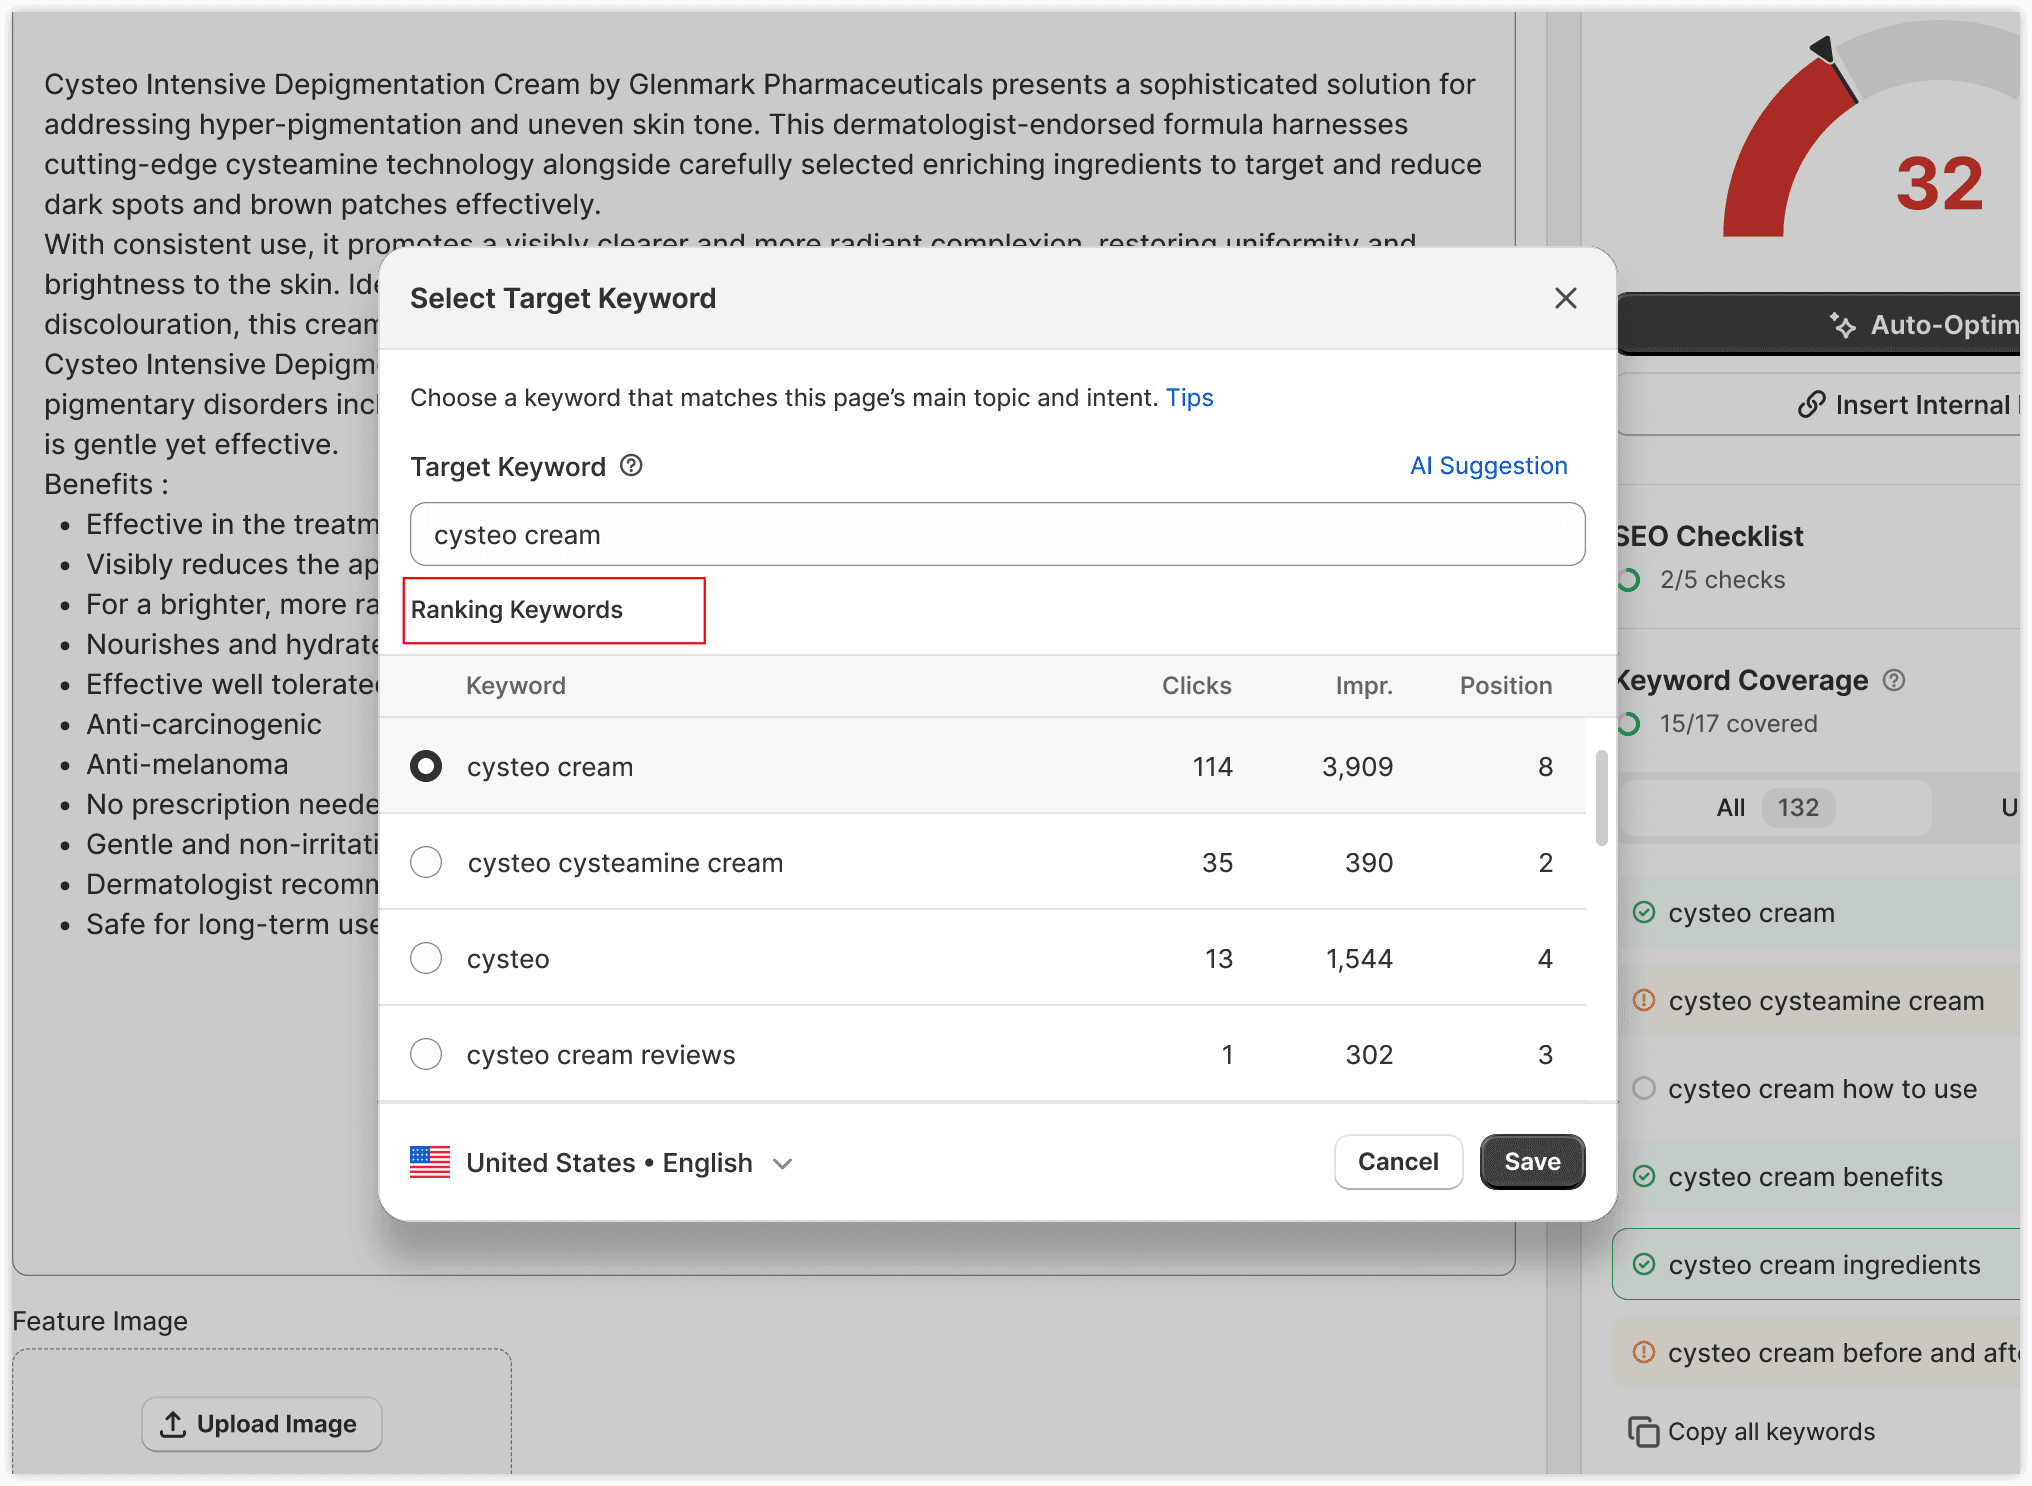Click the Keyword Coverage progress ring
This screenshot has height=1486, width=2032.
tap(1629, 724)
